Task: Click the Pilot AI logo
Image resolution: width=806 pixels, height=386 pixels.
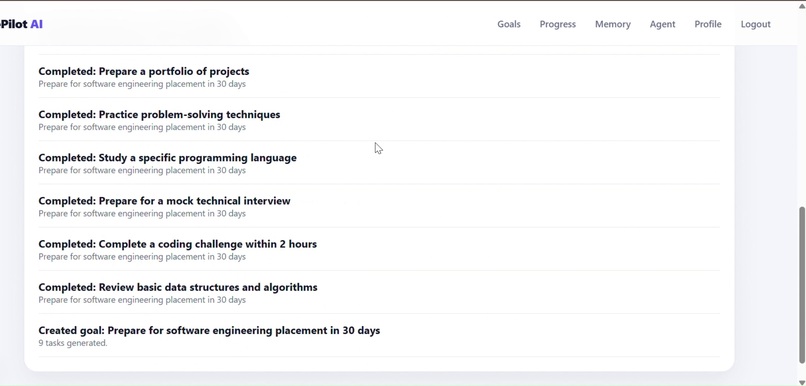Action: pyautogui.click(x=22, y=24)
